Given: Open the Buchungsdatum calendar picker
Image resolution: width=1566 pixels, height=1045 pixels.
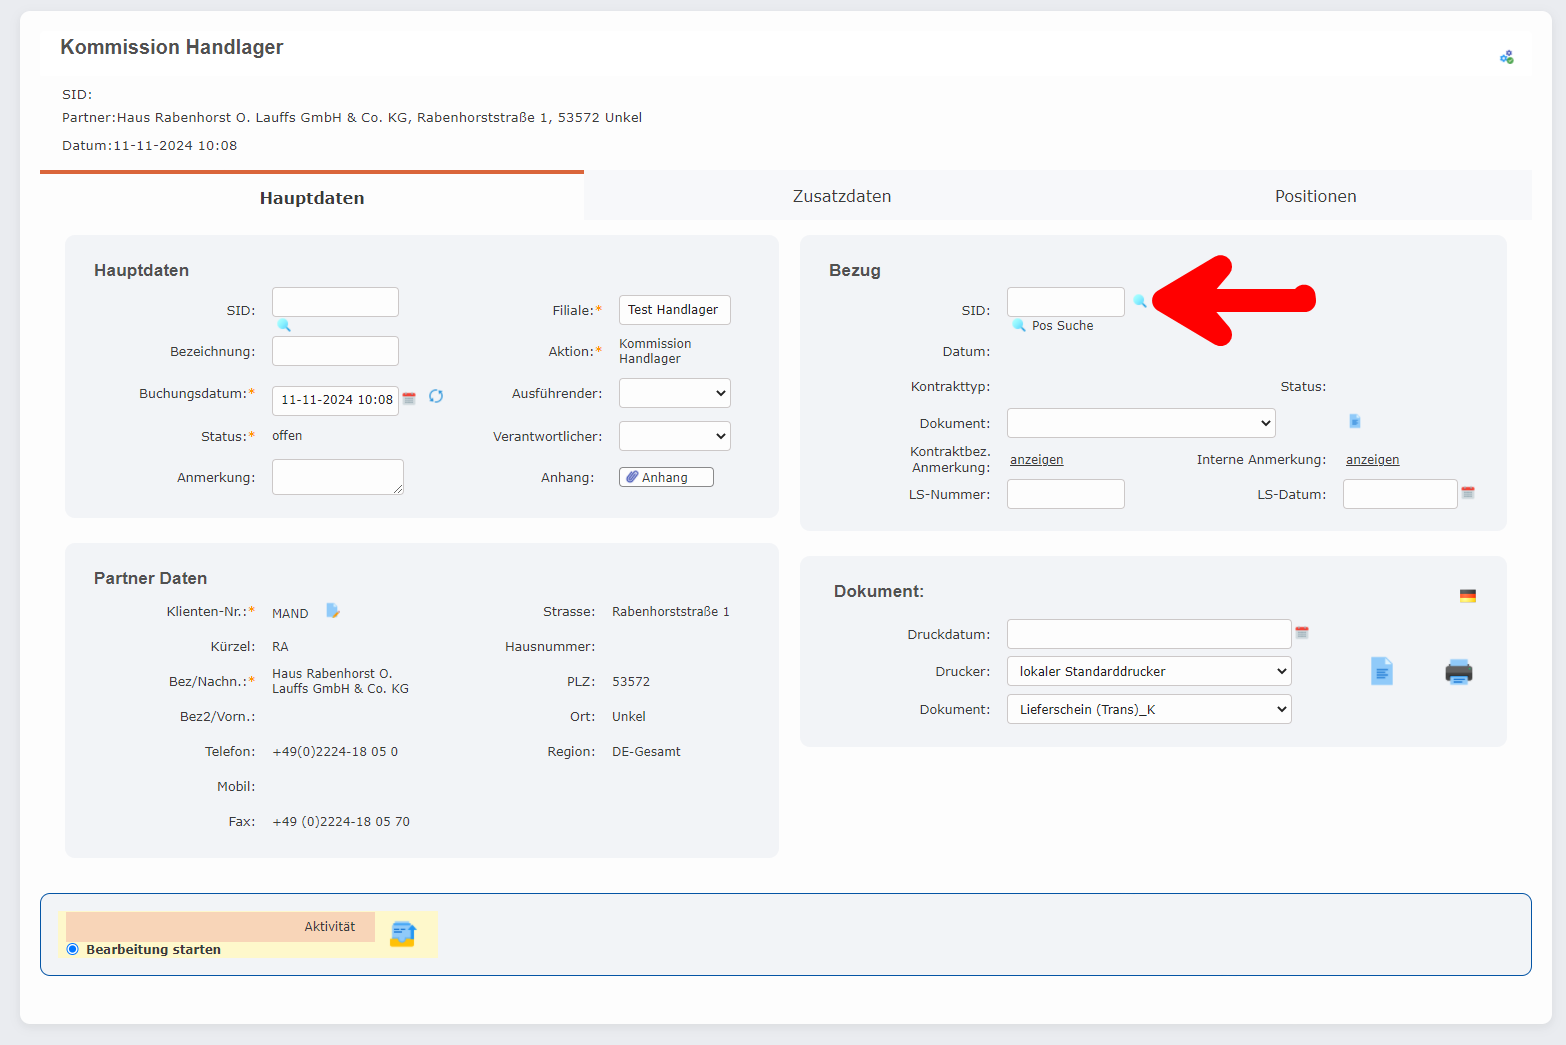Looking at the screenshot, I should [409, 399].
